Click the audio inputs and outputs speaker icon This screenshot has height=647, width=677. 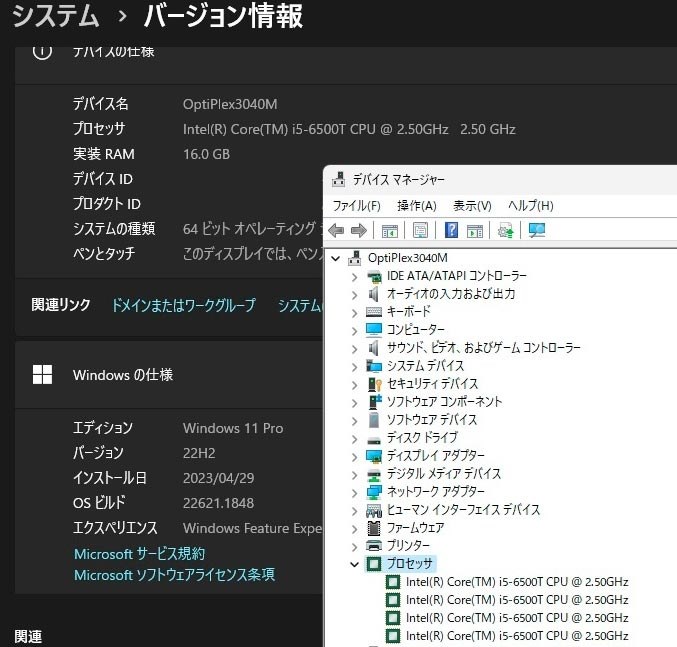coord(374,294)
